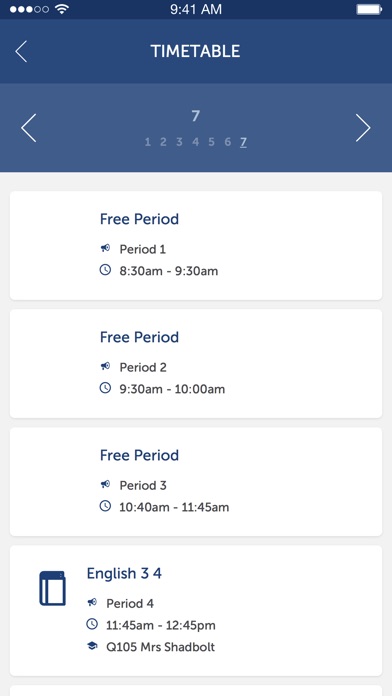
Task: Select day 3 in the day selector
Action: pyautogui.click(x=179, y=142)
